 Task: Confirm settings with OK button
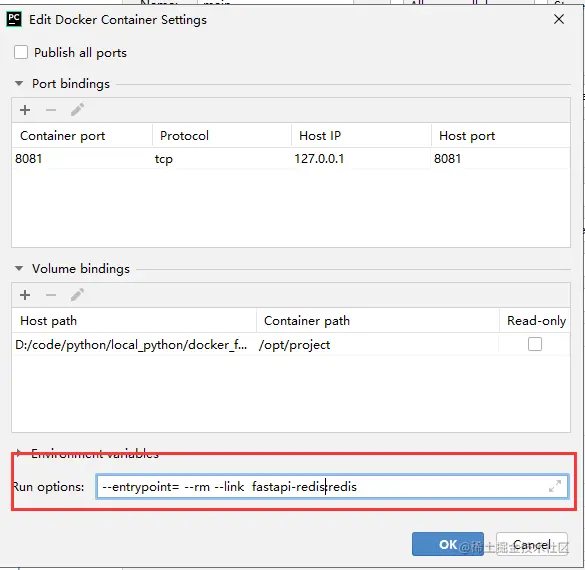448,544
